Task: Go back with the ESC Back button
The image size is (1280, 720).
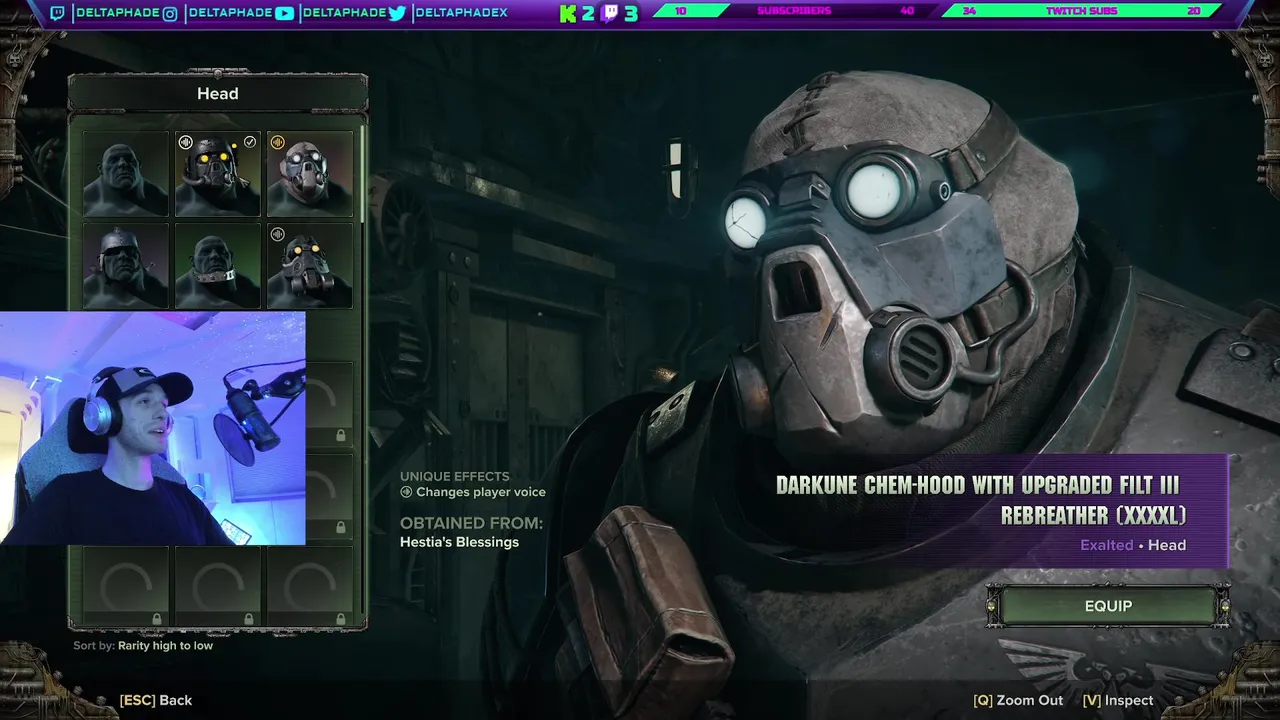Action: click(156, 701)
